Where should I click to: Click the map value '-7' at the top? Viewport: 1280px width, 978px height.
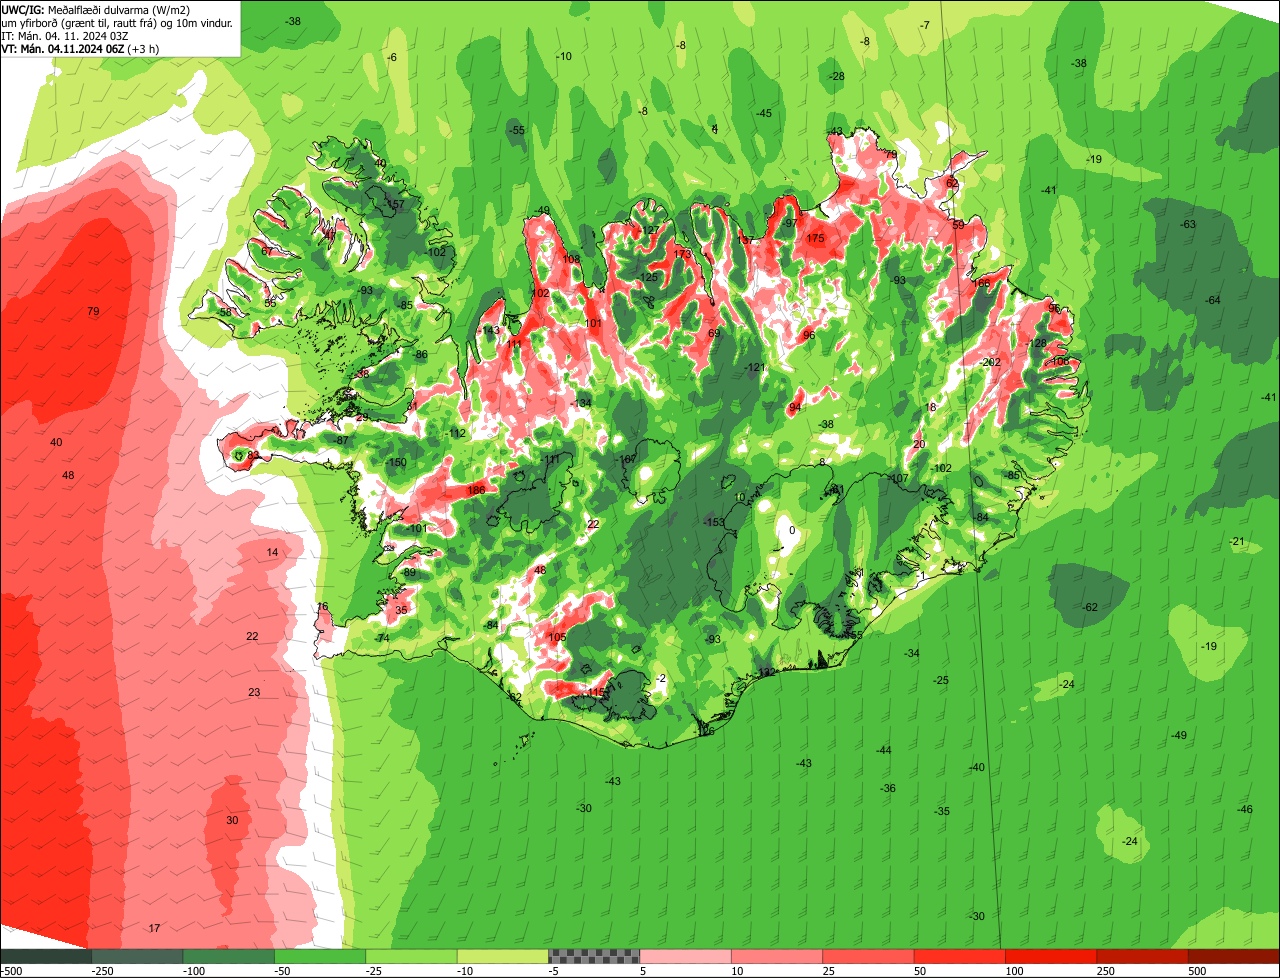925,25
